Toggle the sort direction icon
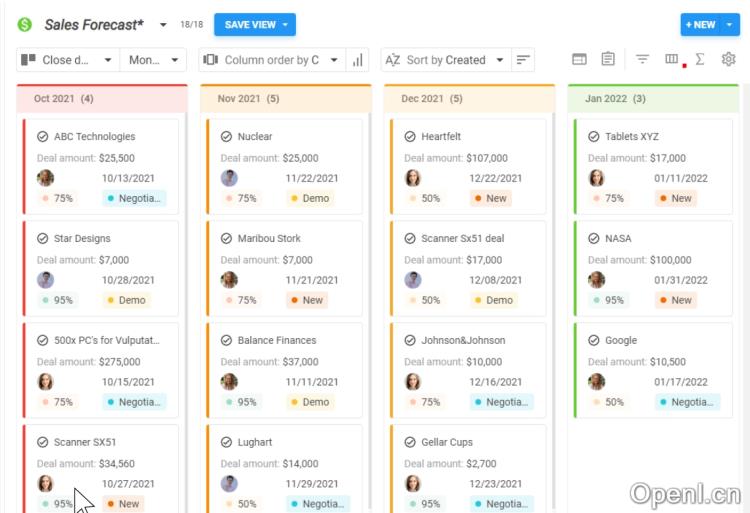The height and width of the screenshot is (513, 750). pos(523,60)
